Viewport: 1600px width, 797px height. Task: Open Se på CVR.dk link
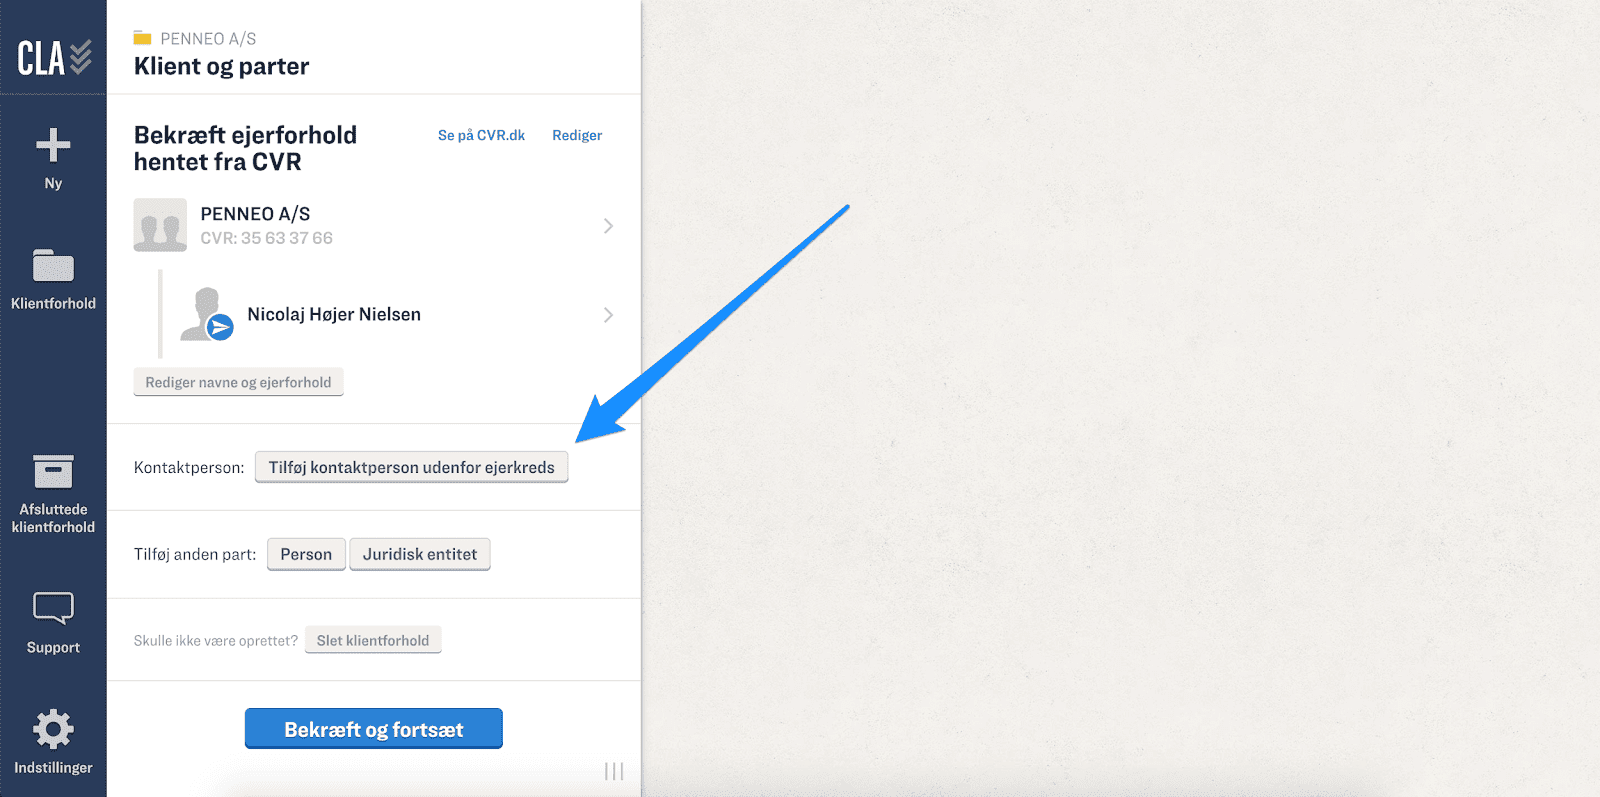pos(481,135)
